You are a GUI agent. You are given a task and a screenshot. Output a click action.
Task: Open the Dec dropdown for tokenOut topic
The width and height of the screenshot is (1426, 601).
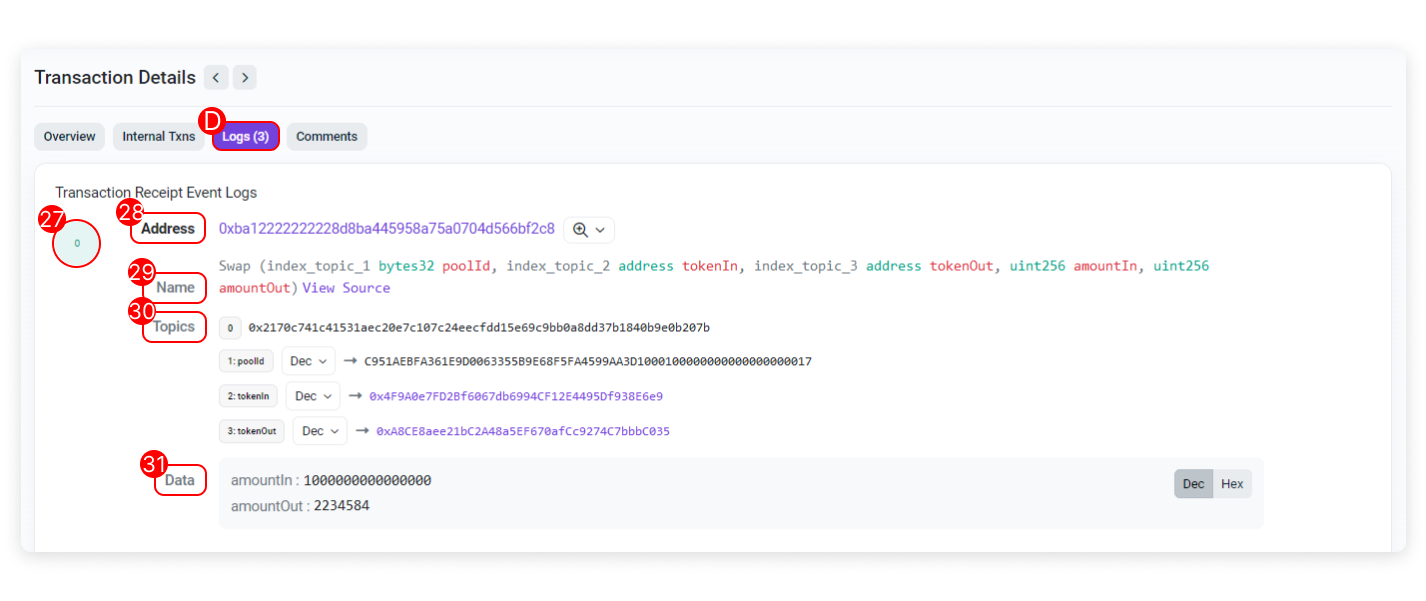[320, 431]
